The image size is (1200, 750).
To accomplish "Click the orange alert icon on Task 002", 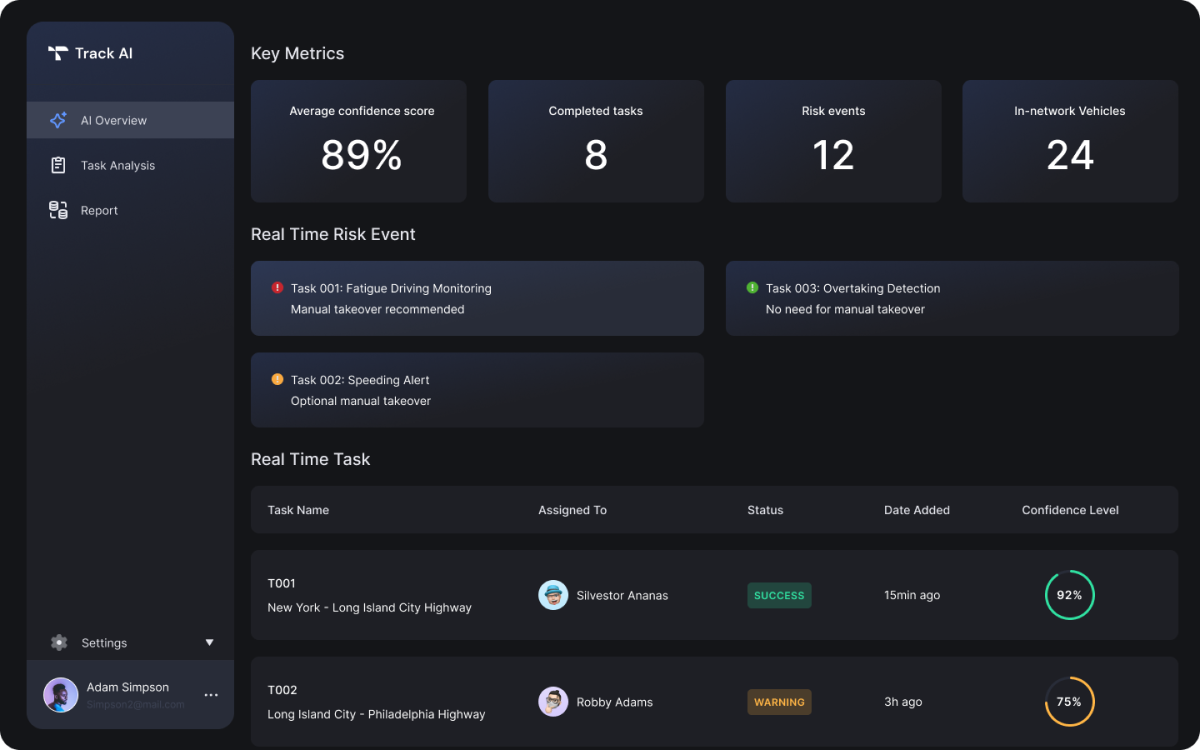I will (277, 380).
